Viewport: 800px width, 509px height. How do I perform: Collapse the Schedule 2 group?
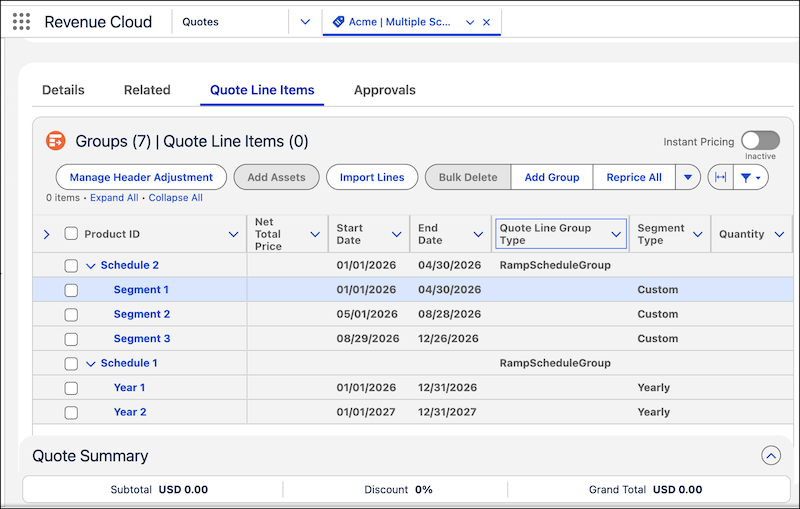coord(90,266)
